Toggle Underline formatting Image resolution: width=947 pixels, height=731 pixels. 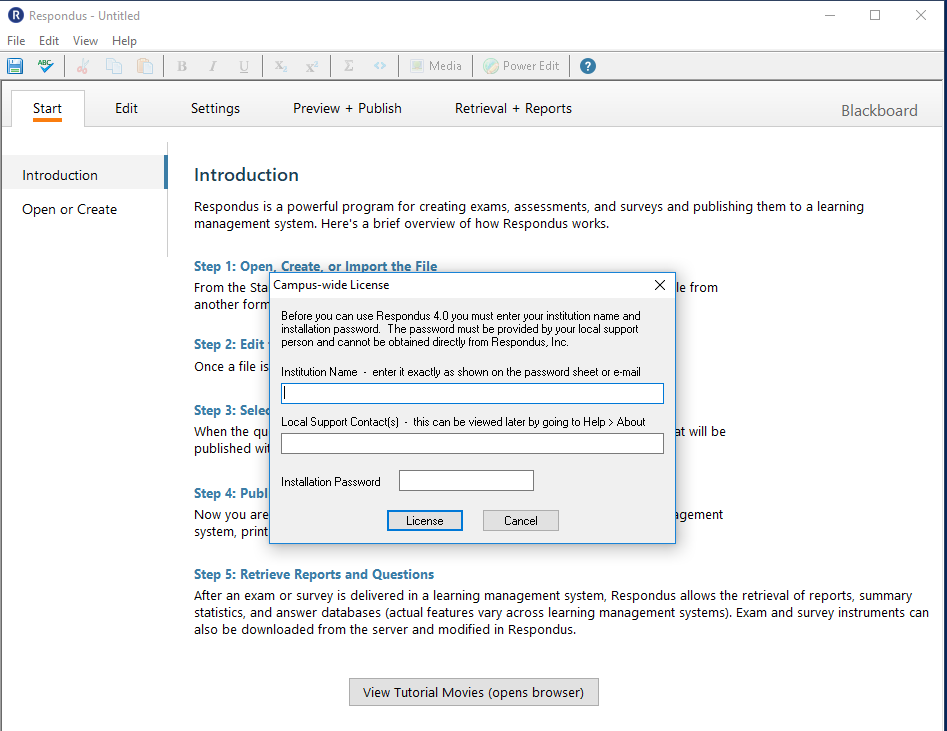tap(244, 66)
